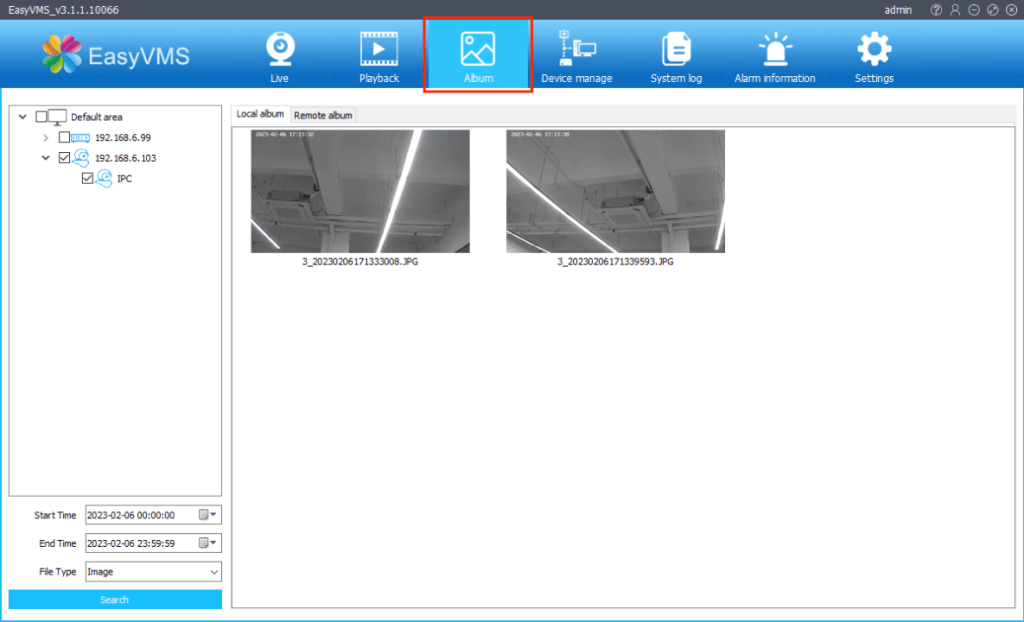Uncheck the IPC channel checkbox
Viewport: 1024px width, 622px height.
pos(88,178)
